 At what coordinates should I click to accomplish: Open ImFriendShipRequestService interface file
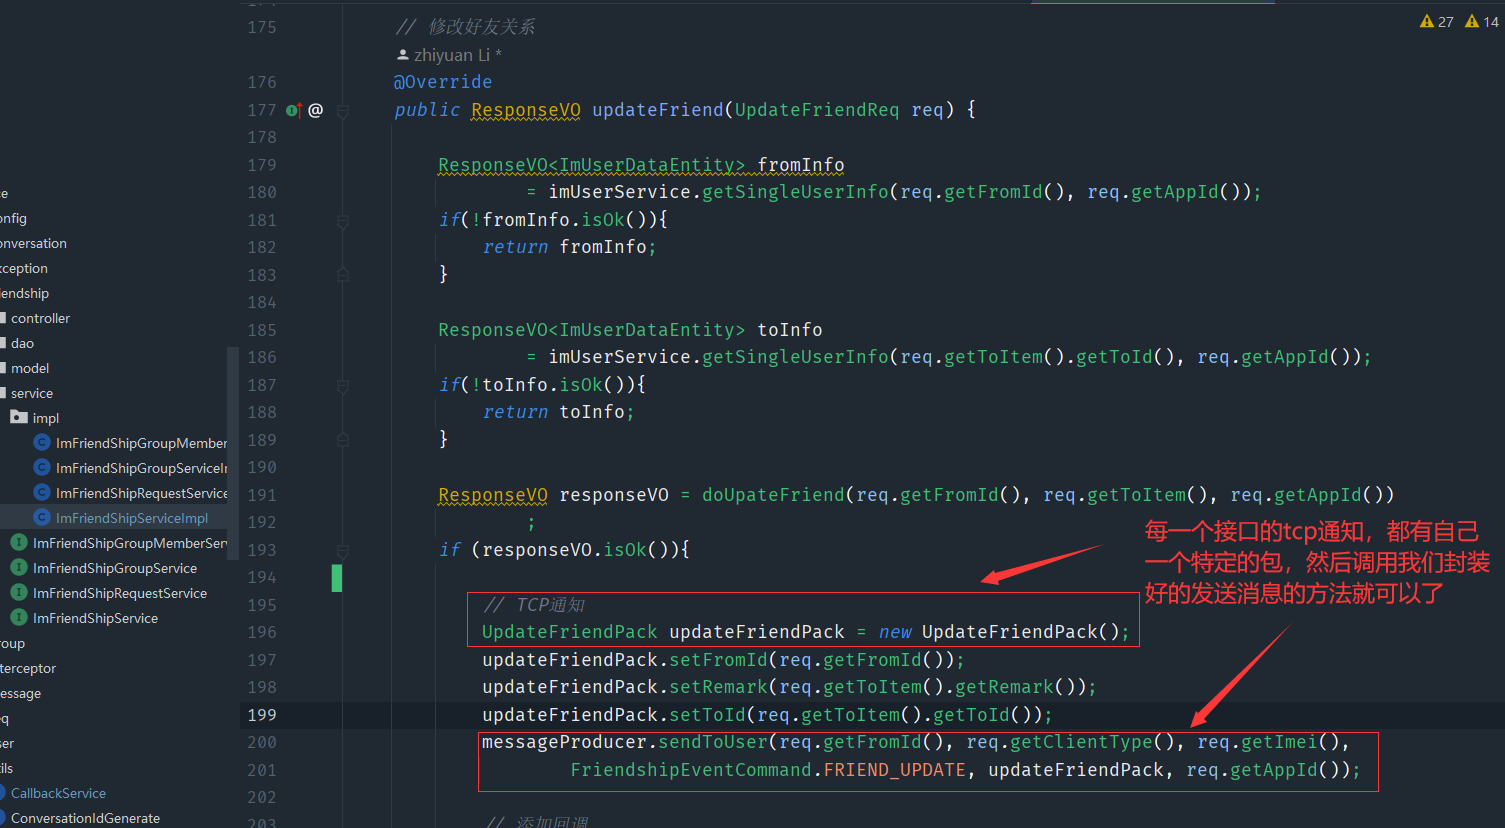120,593
